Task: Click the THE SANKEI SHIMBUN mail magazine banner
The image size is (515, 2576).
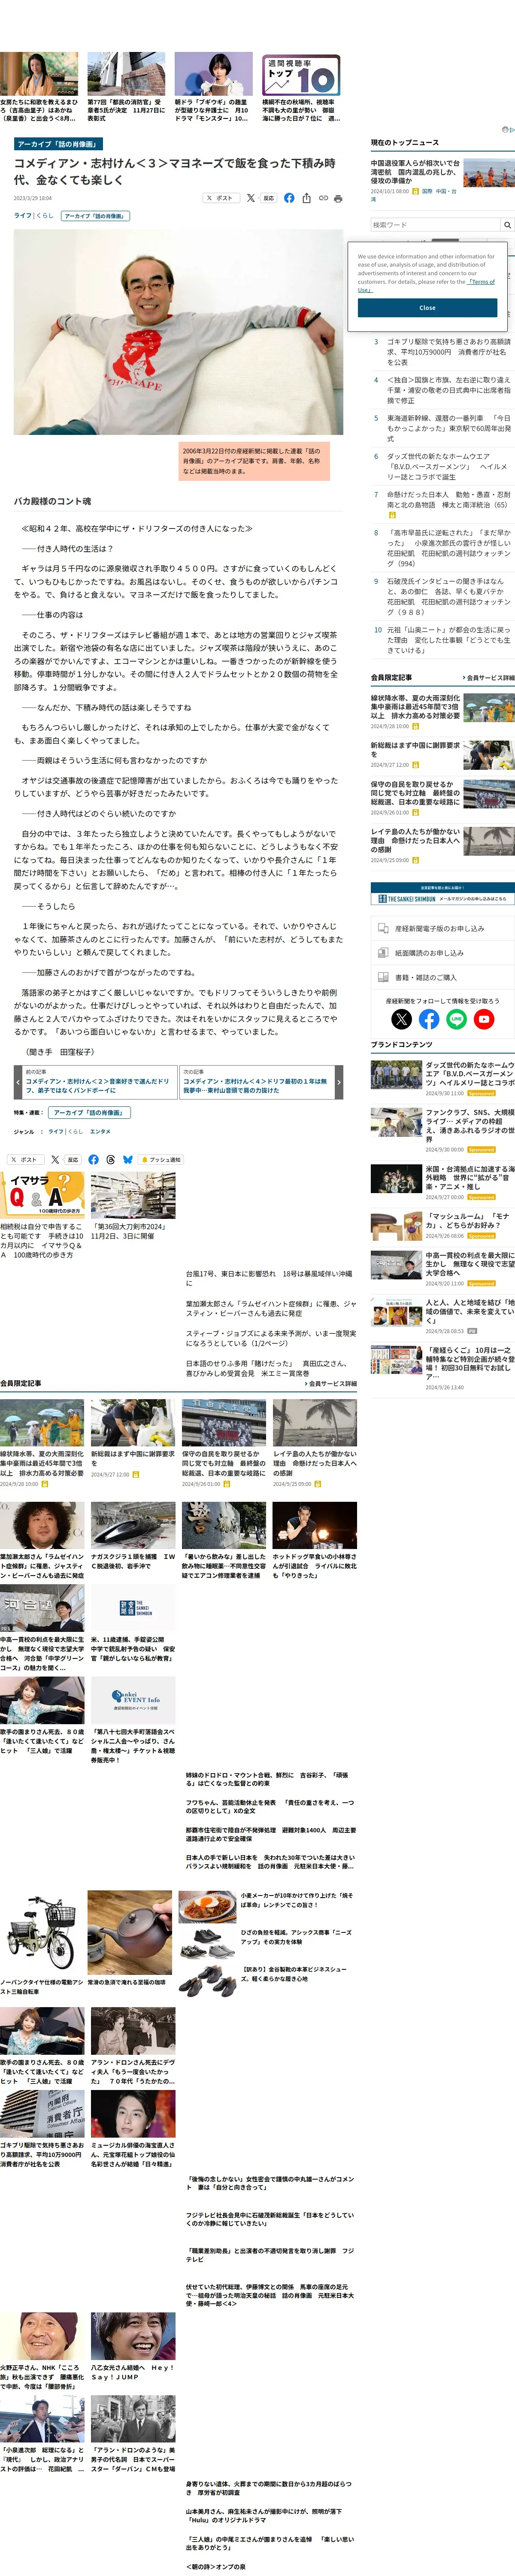Action: [442, 893]
